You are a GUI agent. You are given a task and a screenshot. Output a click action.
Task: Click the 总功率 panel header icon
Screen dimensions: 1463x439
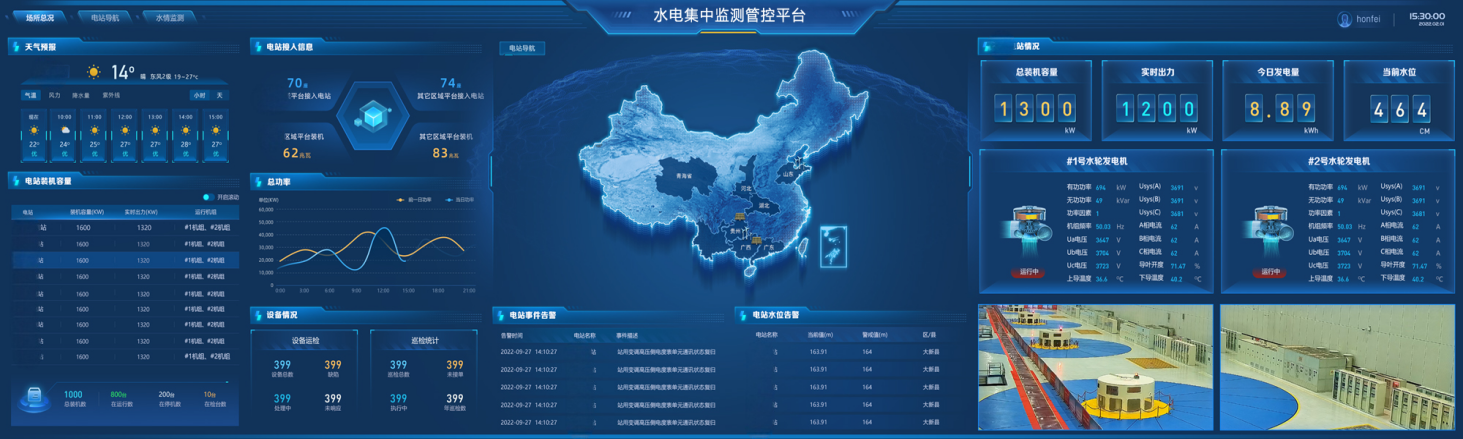(258, 182)
